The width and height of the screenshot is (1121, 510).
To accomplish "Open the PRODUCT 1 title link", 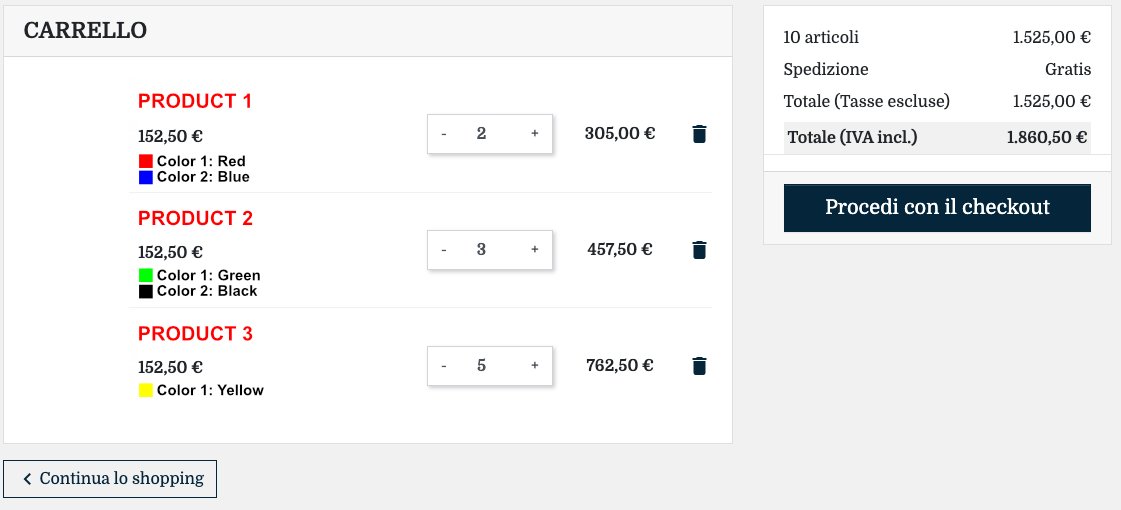I will [x=195, y=102].
